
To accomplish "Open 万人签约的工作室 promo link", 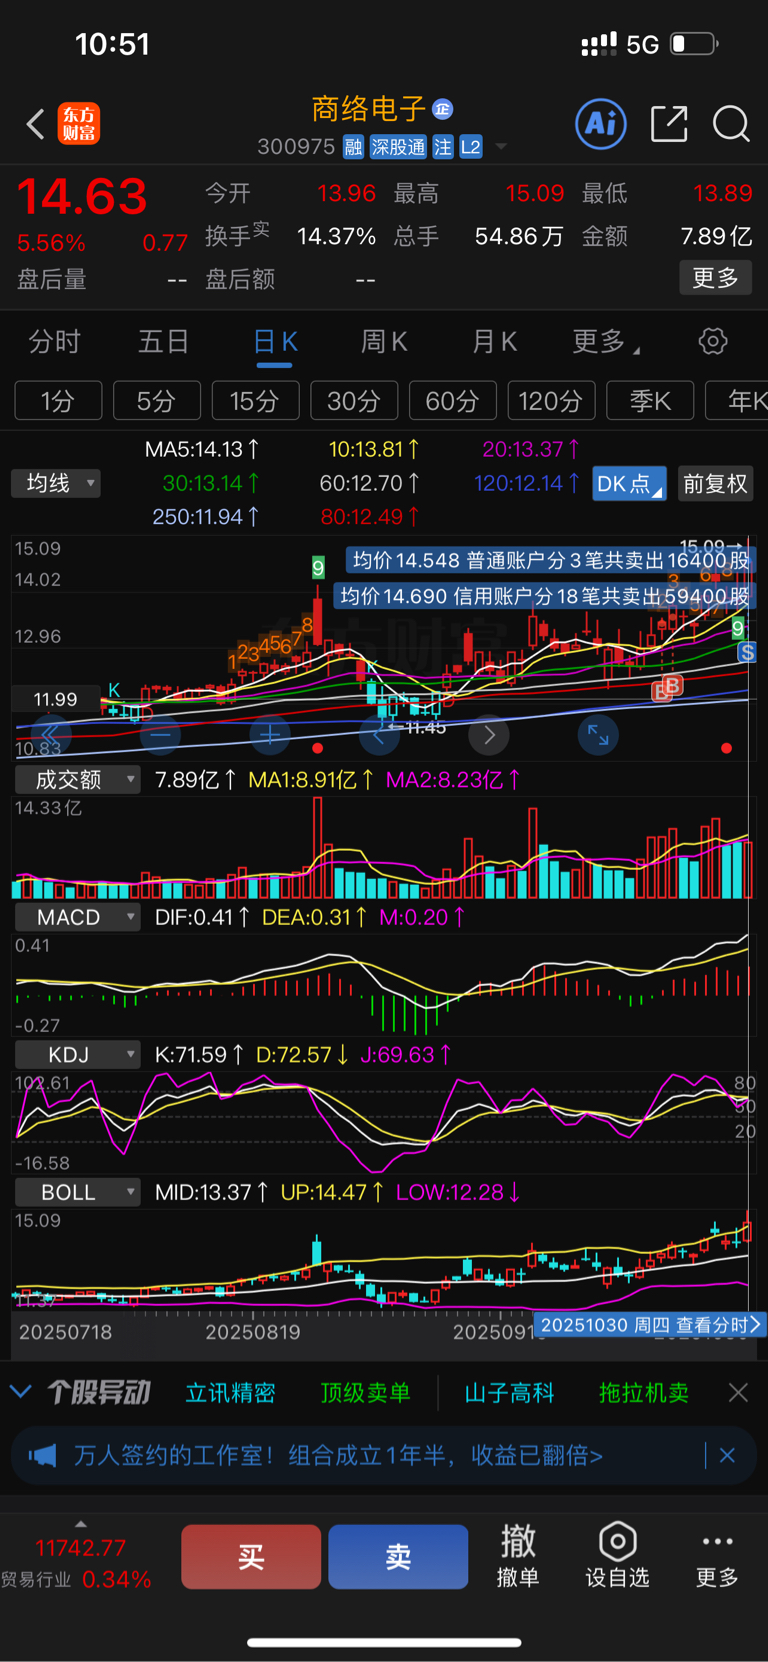I will click(x=338, y=1455).
